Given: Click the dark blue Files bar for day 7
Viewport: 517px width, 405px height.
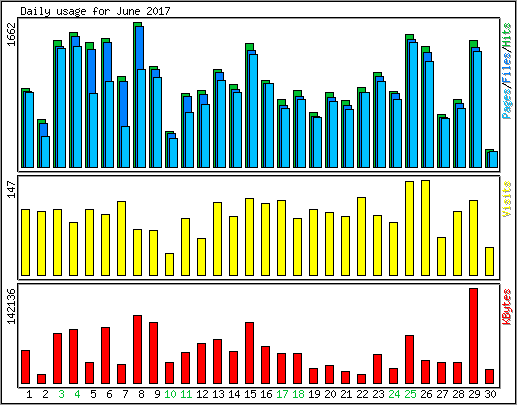Looking at the screenshot, I should coord(124,103).
